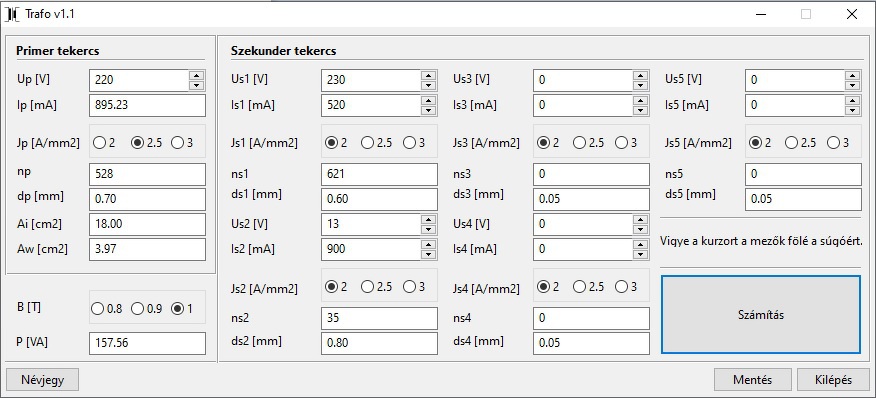Screen dimensions: 876x398
Task: Decrease Up voltage with down arrow
Action: click(x=196, y=86)
